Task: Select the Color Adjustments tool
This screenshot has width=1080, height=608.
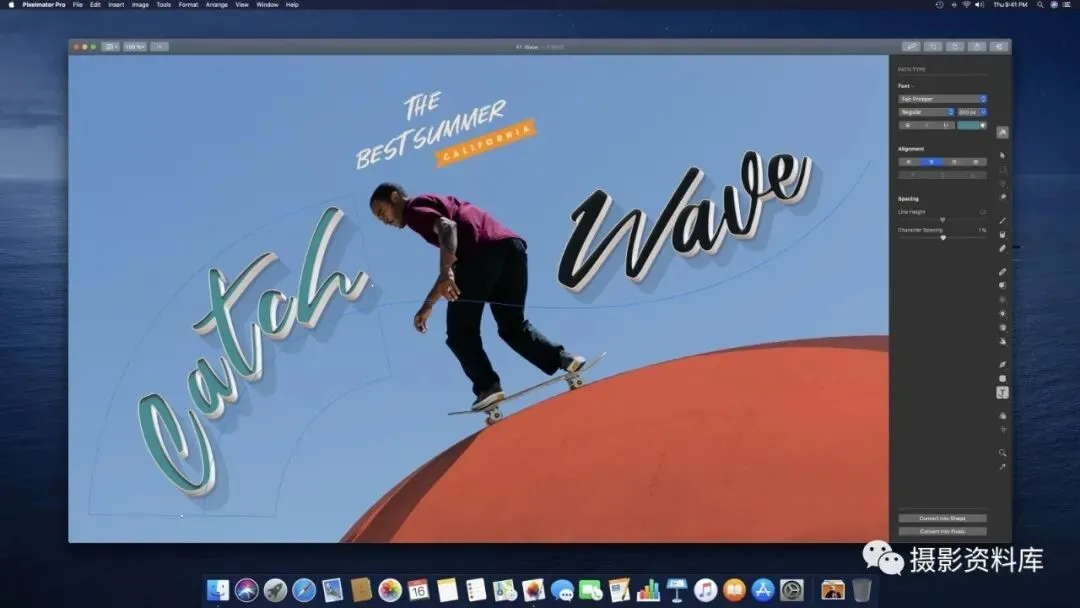Action: click(1002, 416)
